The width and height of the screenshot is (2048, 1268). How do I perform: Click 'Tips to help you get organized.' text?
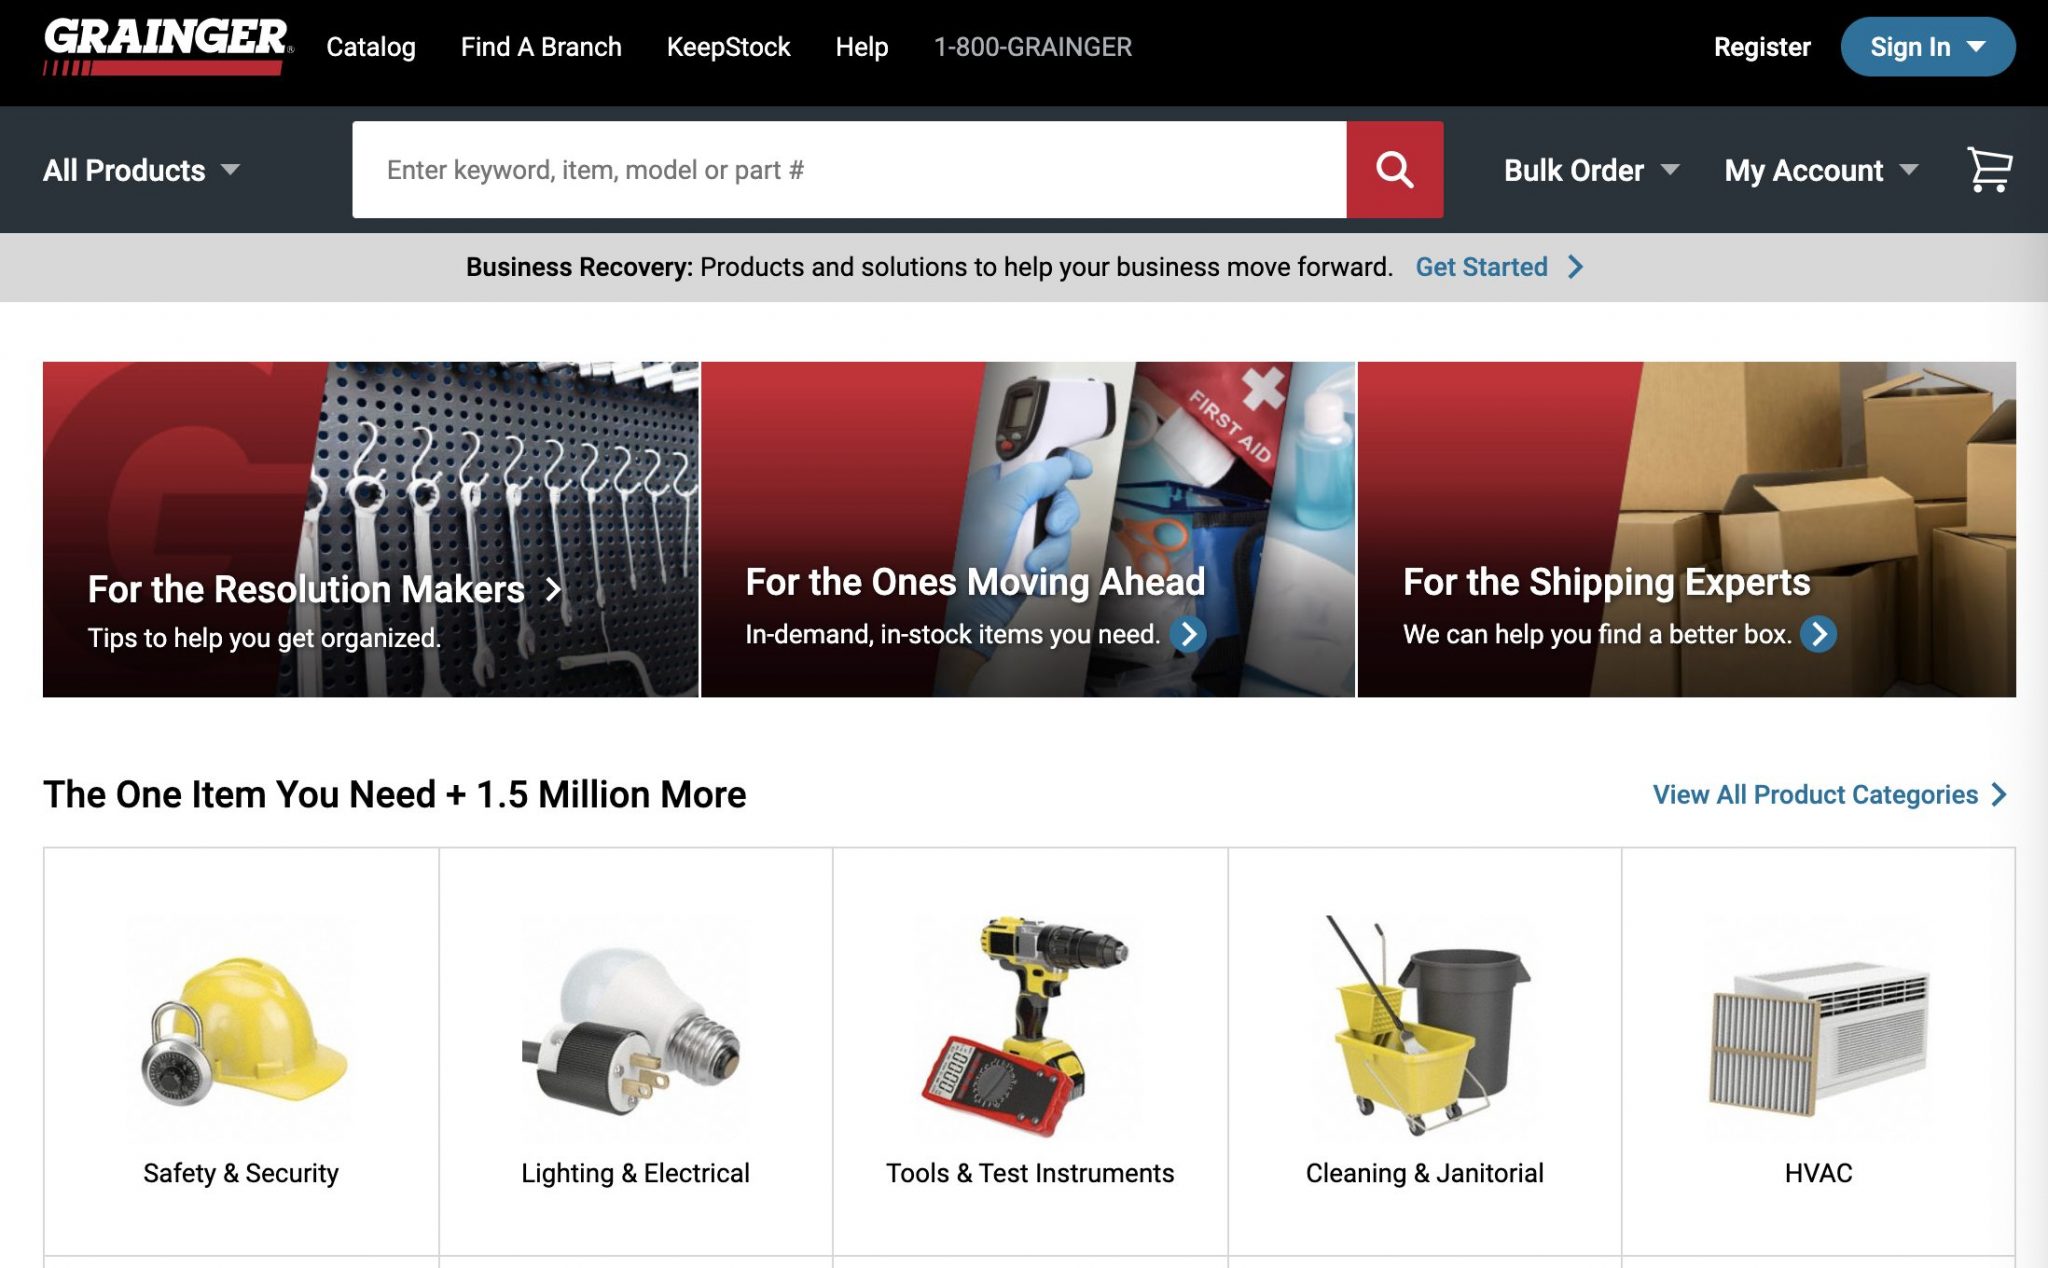(264, 638)
